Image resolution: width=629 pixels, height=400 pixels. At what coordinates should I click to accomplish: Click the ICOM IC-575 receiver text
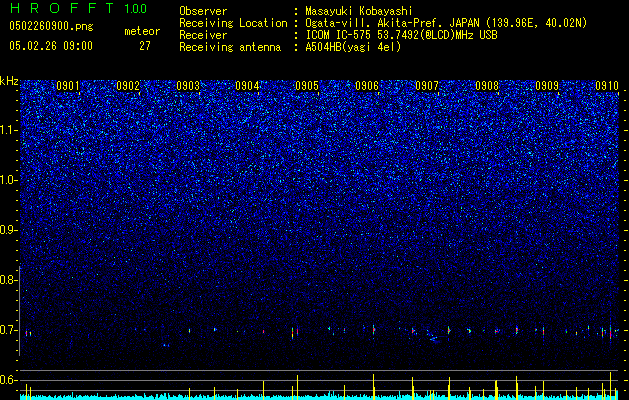401,35
